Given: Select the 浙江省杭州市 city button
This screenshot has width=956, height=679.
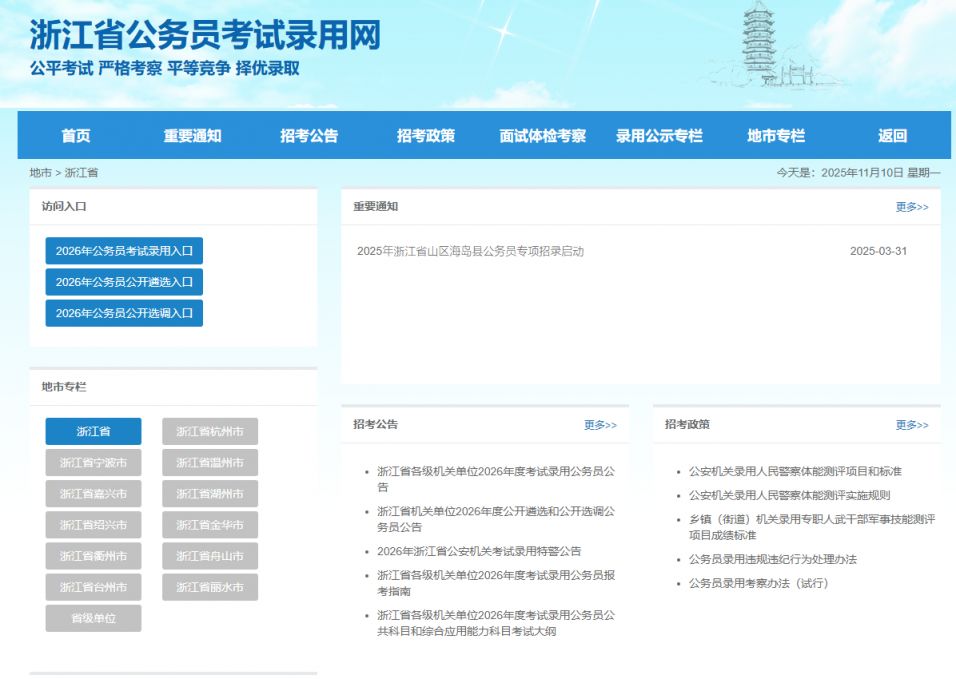Looking at the screenshot, I should pos(210,432).
